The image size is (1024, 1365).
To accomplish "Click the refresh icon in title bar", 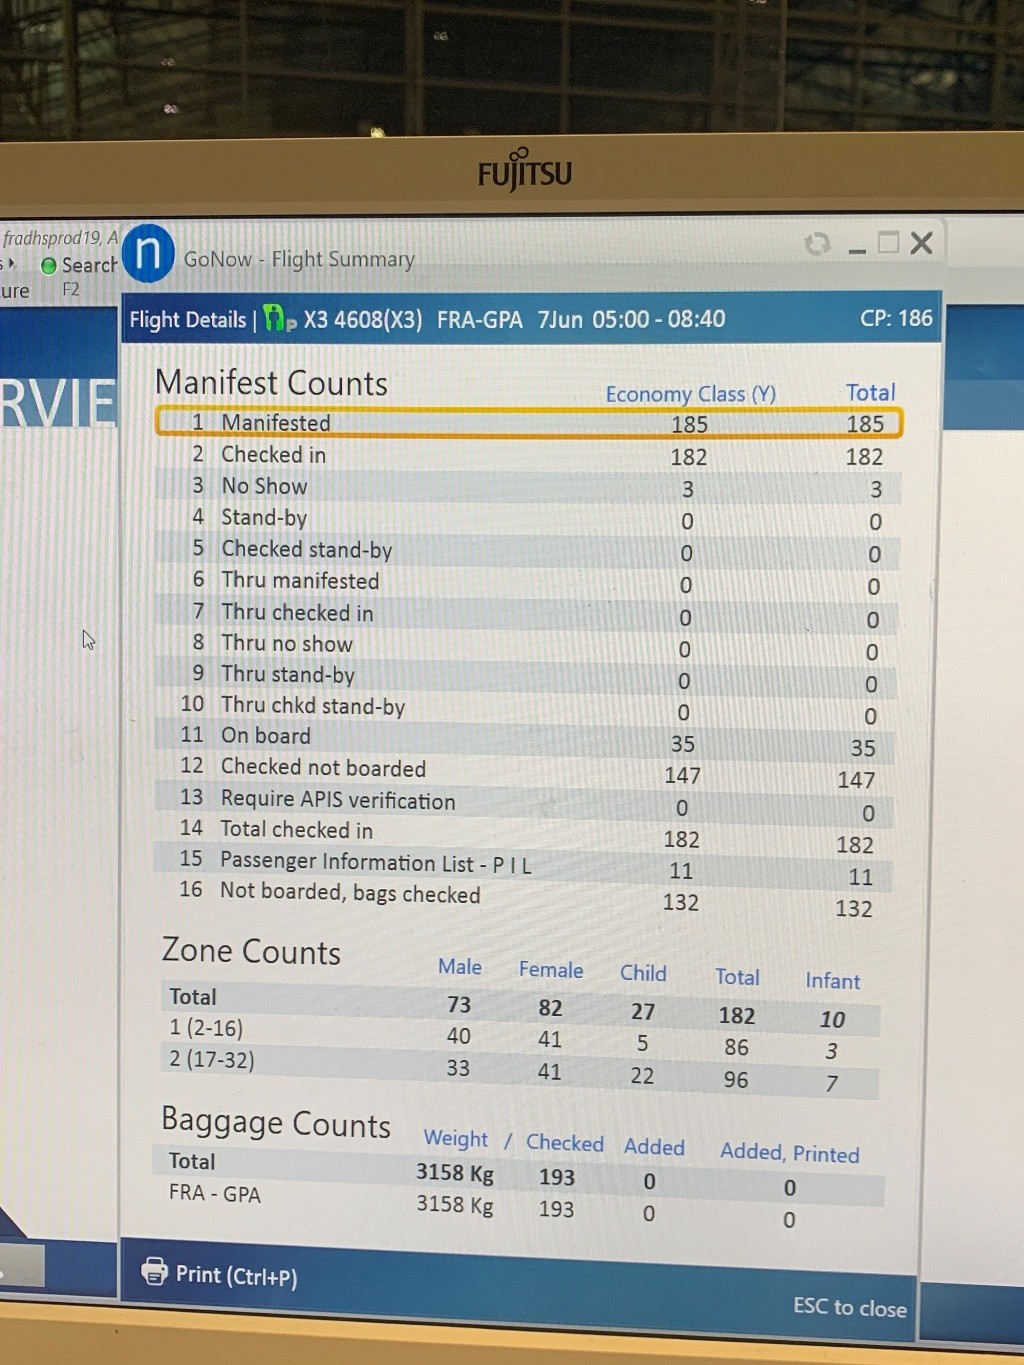I will click(x=817, y=243).
